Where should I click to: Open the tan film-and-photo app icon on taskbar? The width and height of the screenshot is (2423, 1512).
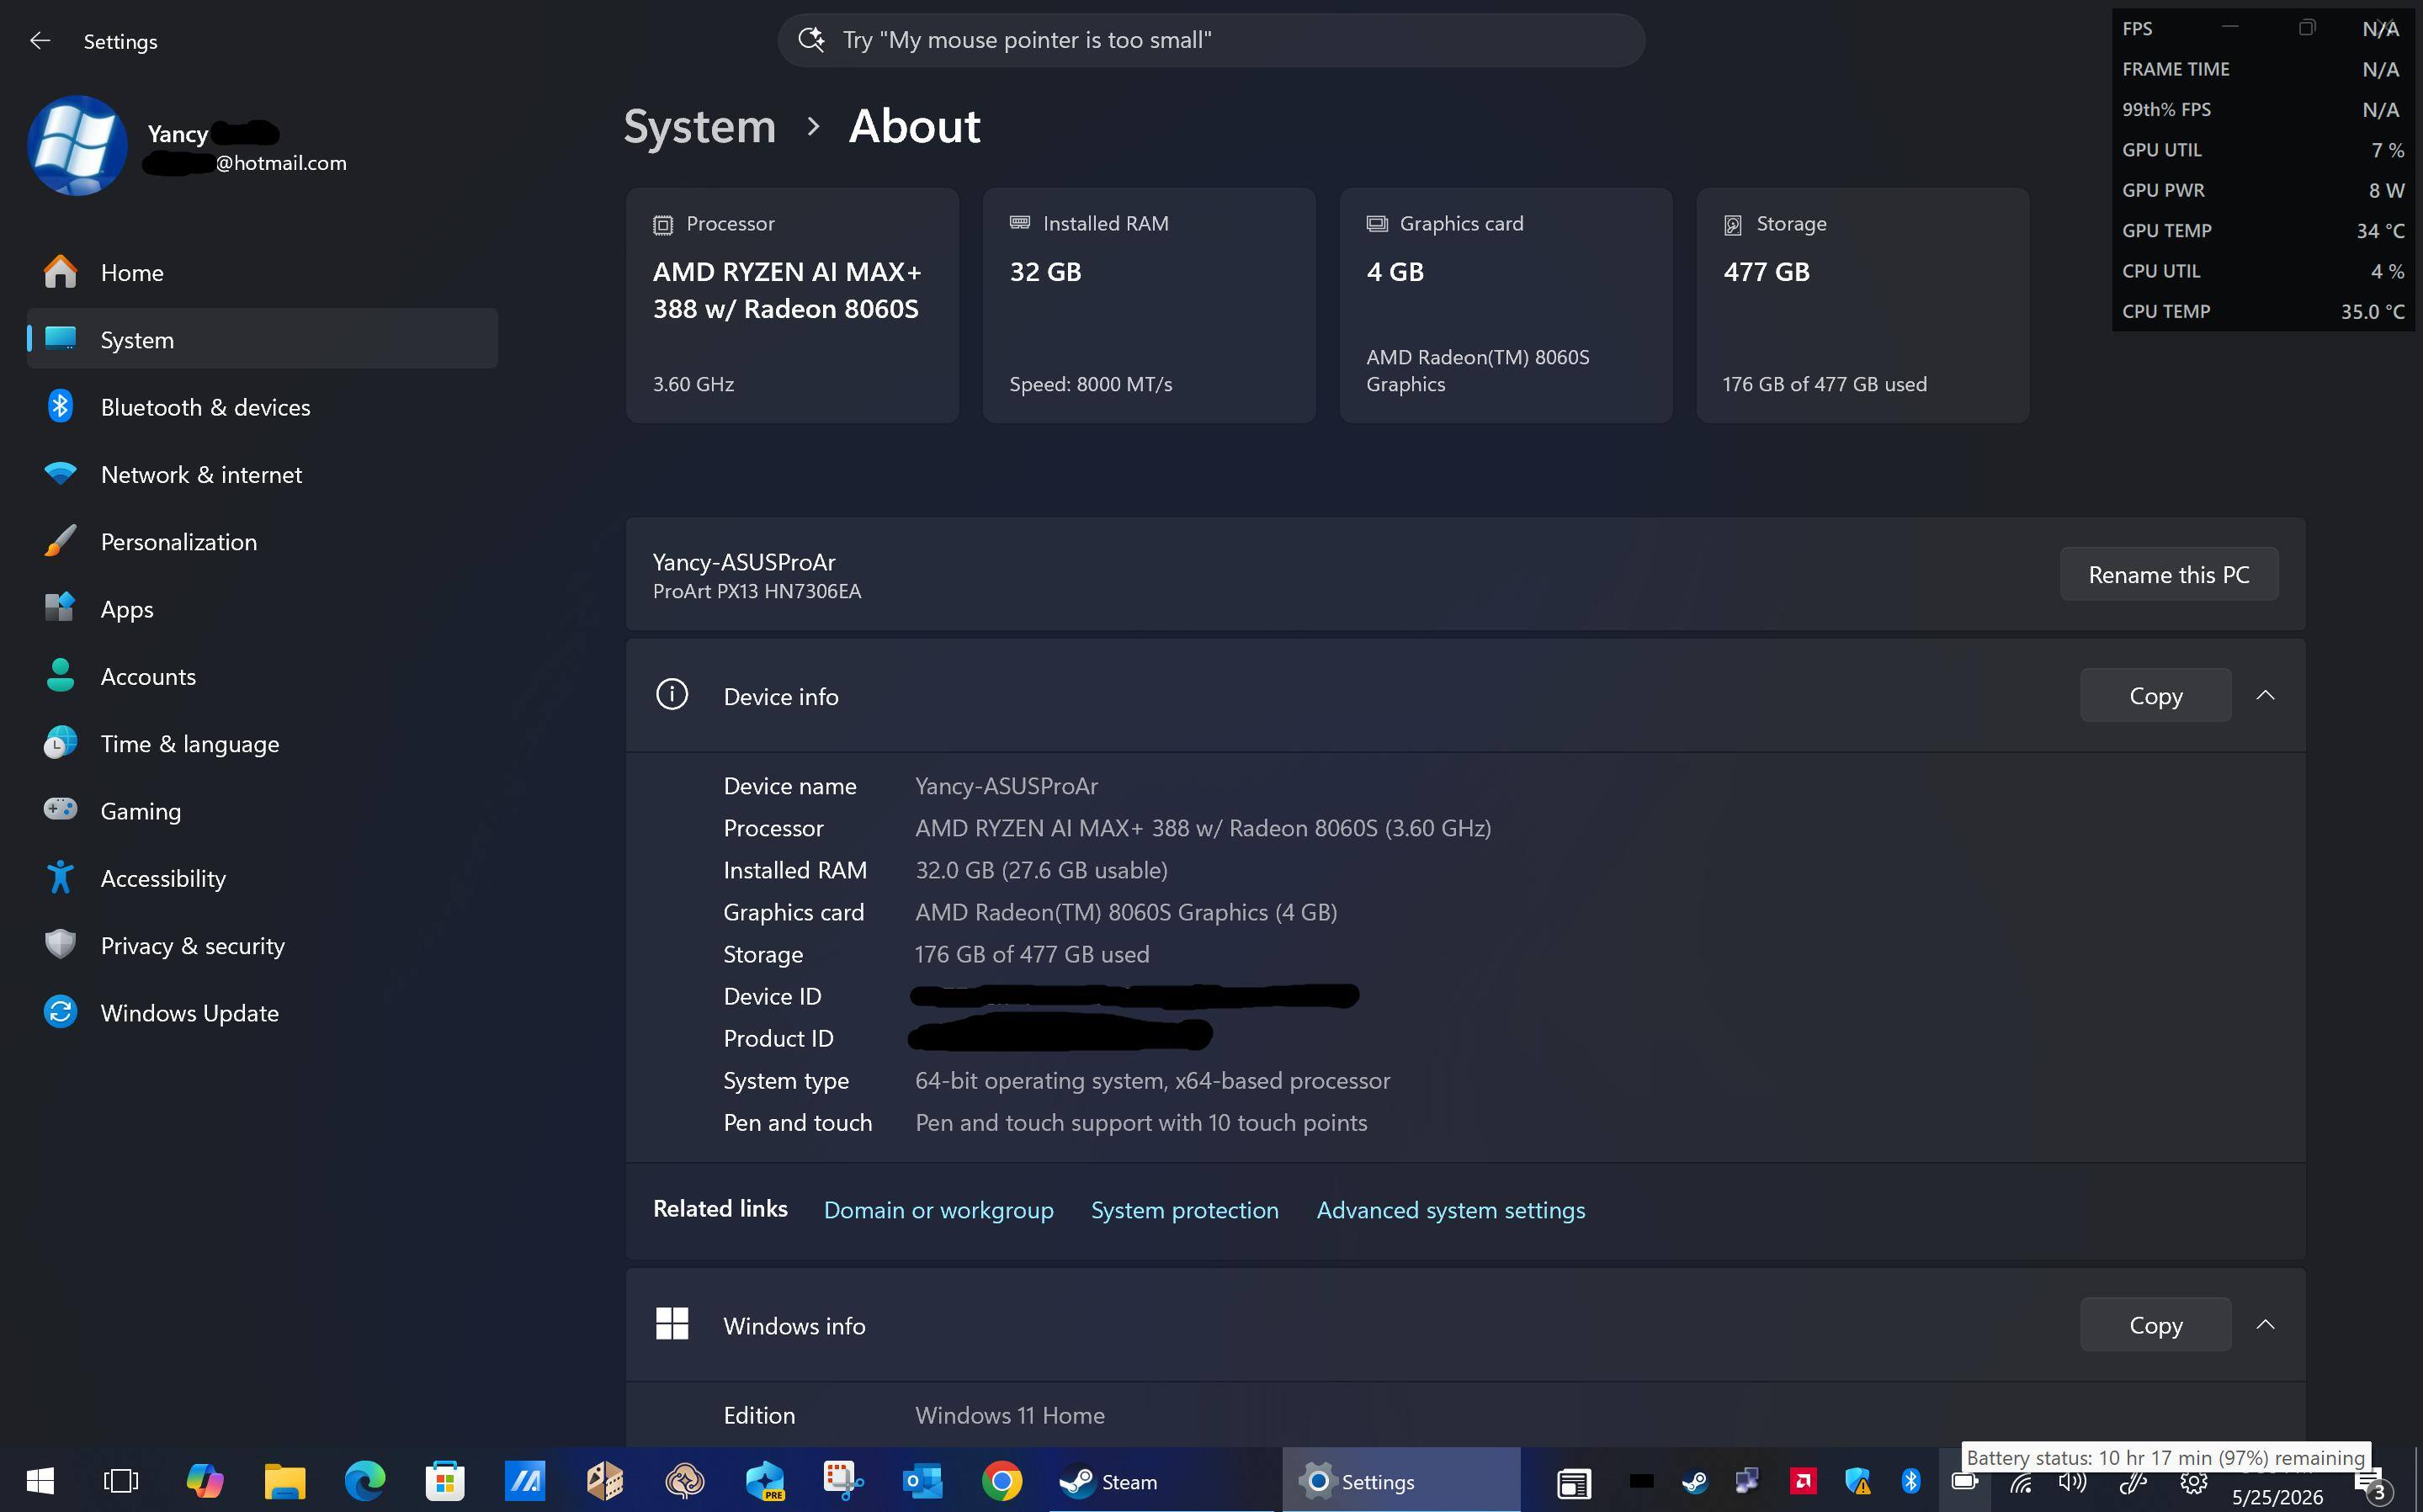point(605,1481)
